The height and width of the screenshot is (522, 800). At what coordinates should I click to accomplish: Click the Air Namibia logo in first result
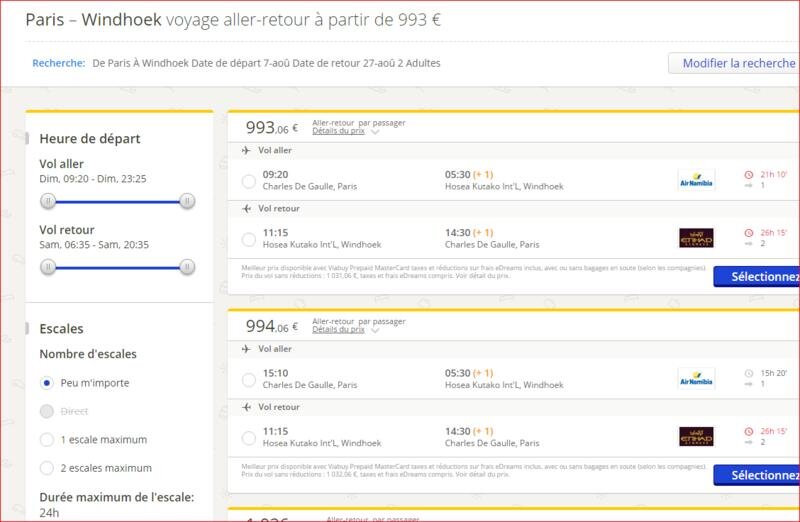[x=696, y=180]
